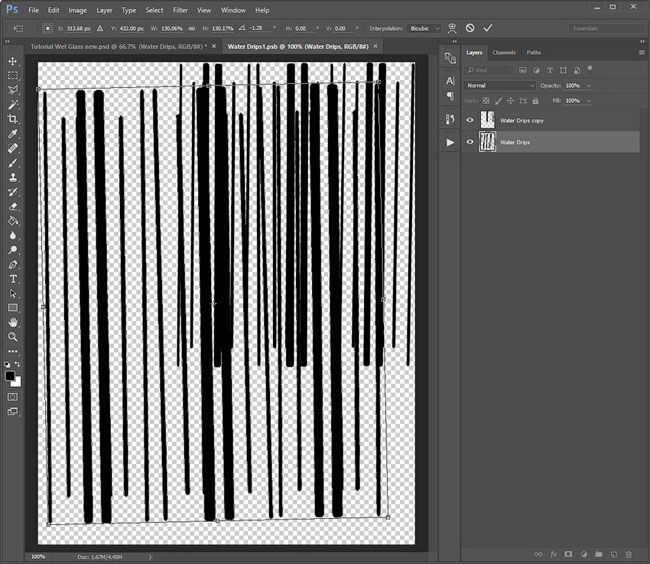The height and width of the screenshot is (564, 650).
Task: Select the Zoom tool
Action: click(13, 337)
